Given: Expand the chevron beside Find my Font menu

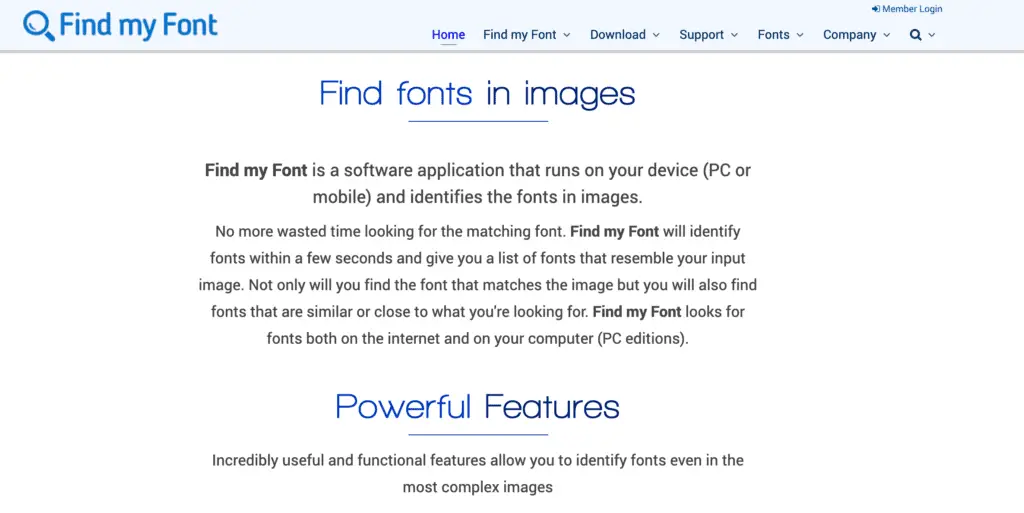Looking at the screenshot, I should click(567, 35).
